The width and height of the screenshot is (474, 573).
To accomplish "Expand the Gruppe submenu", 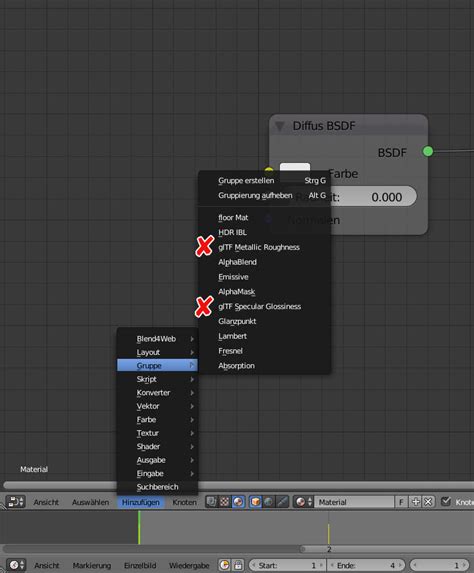I will point(157,365).
